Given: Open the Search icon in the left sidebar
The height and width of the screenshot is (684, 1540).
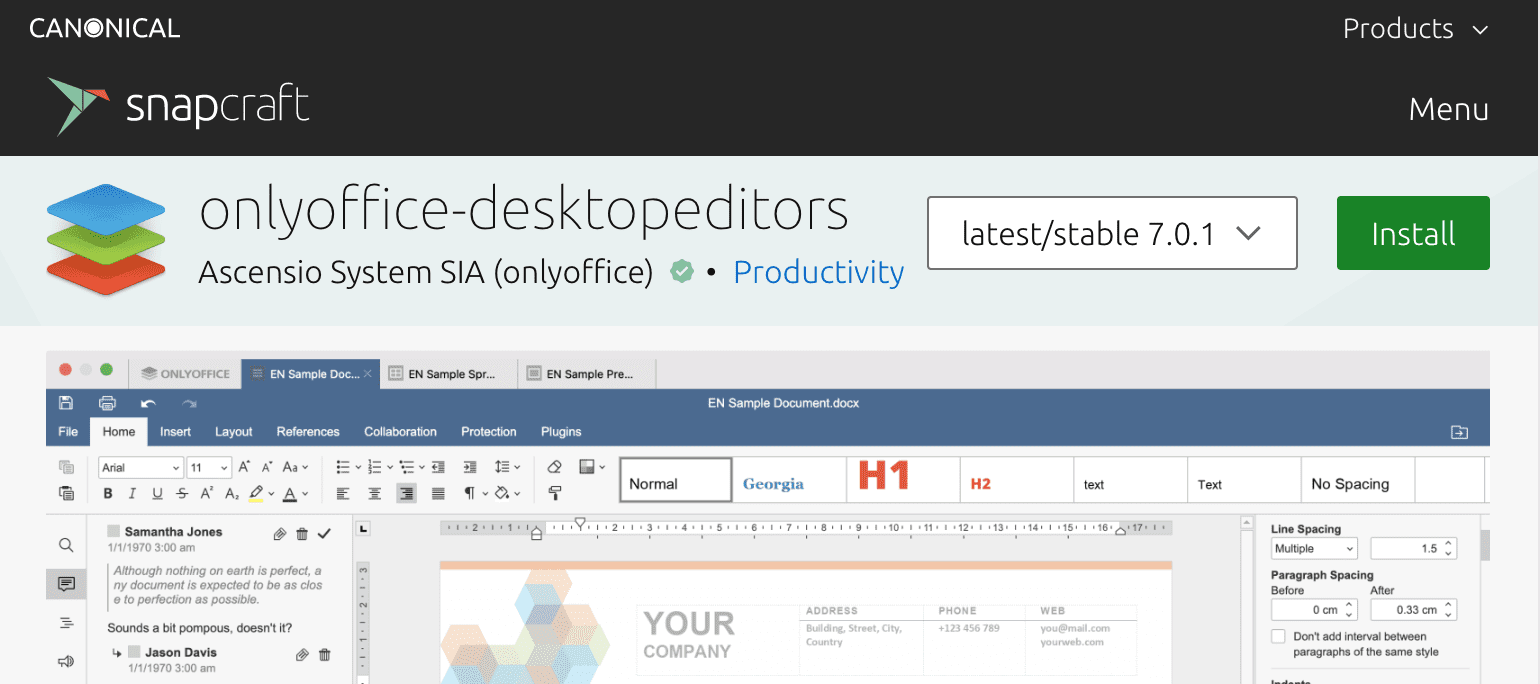Looking at the screenshot, I should 66,545.
